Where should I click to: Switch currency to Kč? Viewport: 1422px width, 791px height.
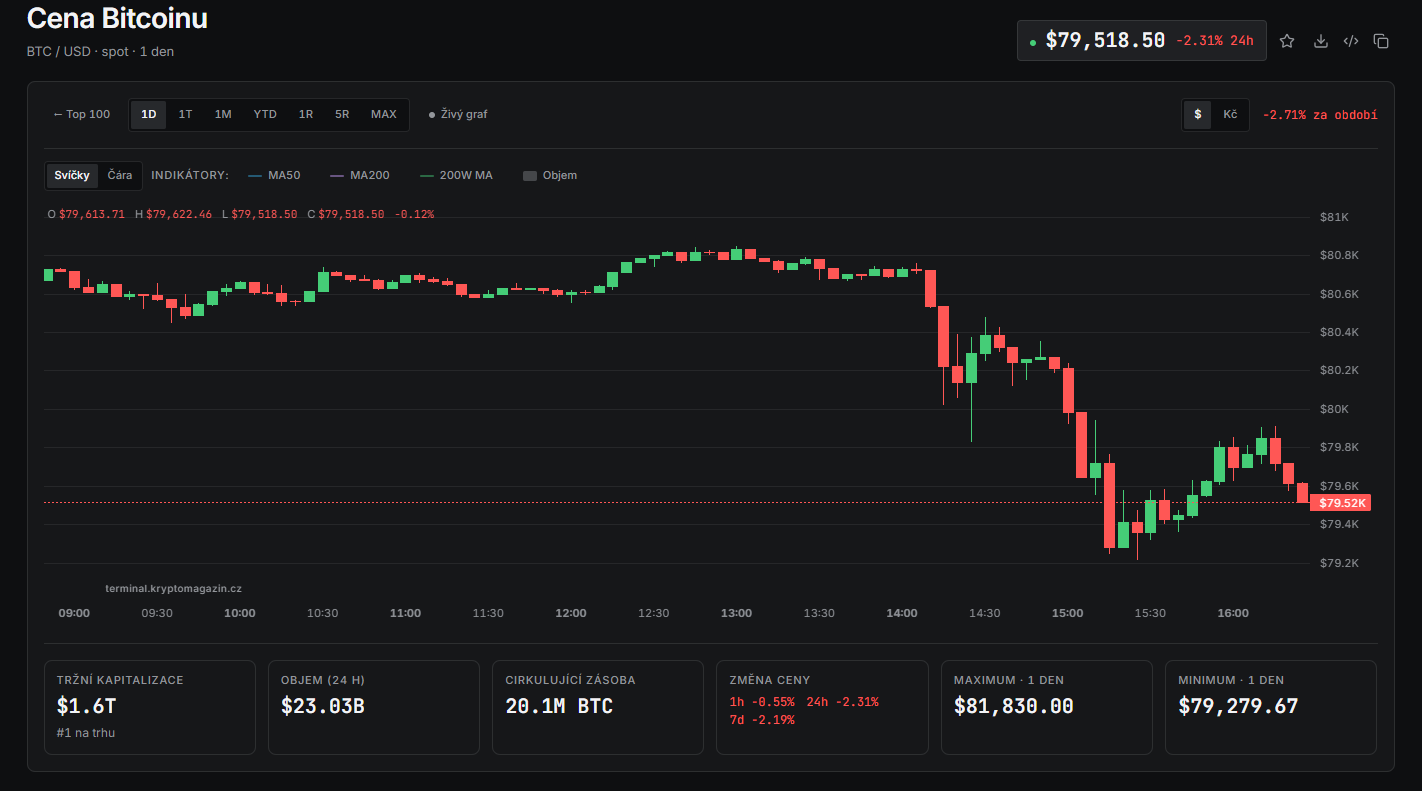tap(1230, 114)
